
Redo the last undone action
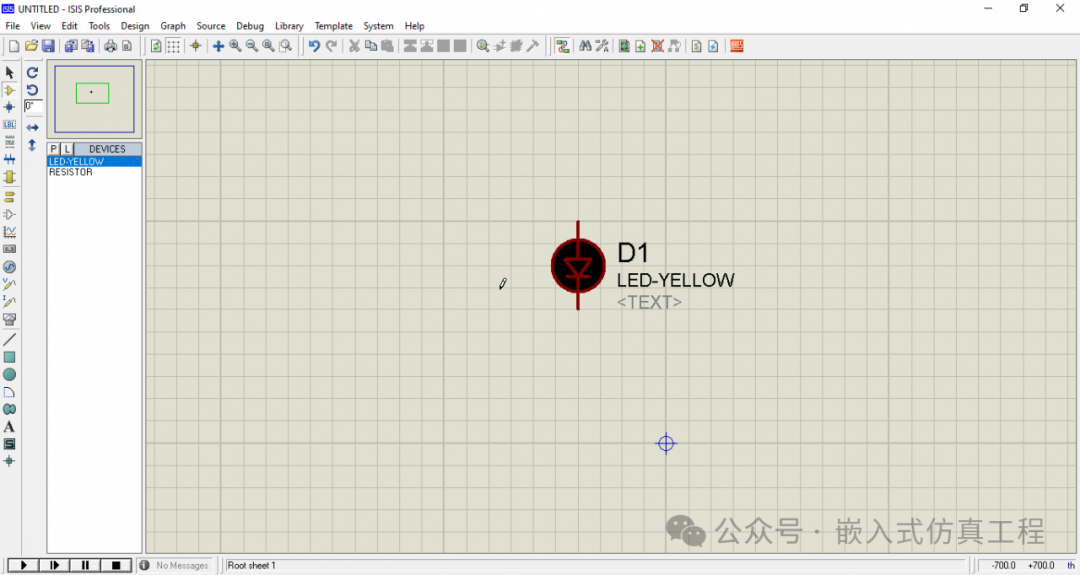tap(331, 46)
